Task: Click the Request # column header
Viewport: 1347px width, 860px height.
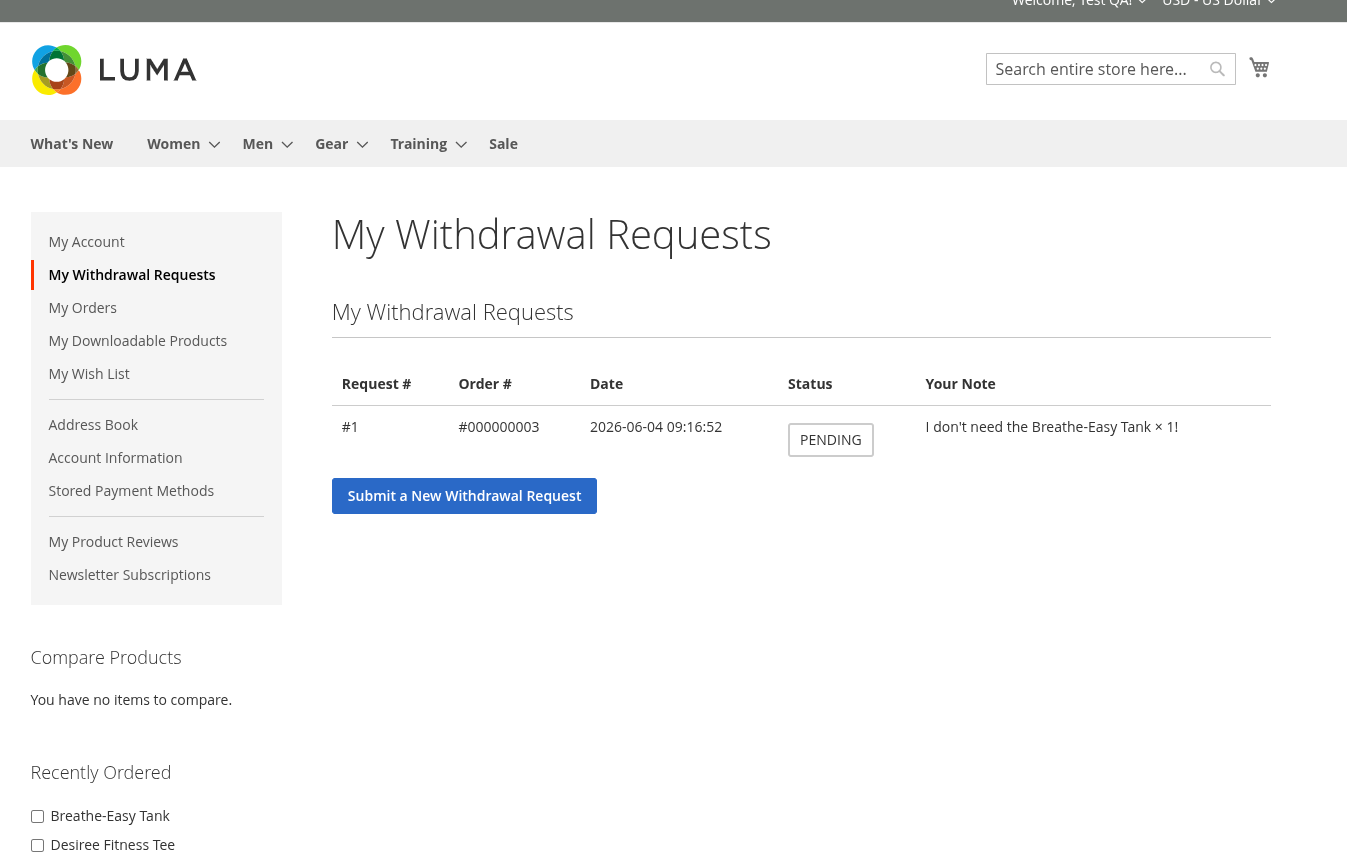Action: [x=376, y=384]
